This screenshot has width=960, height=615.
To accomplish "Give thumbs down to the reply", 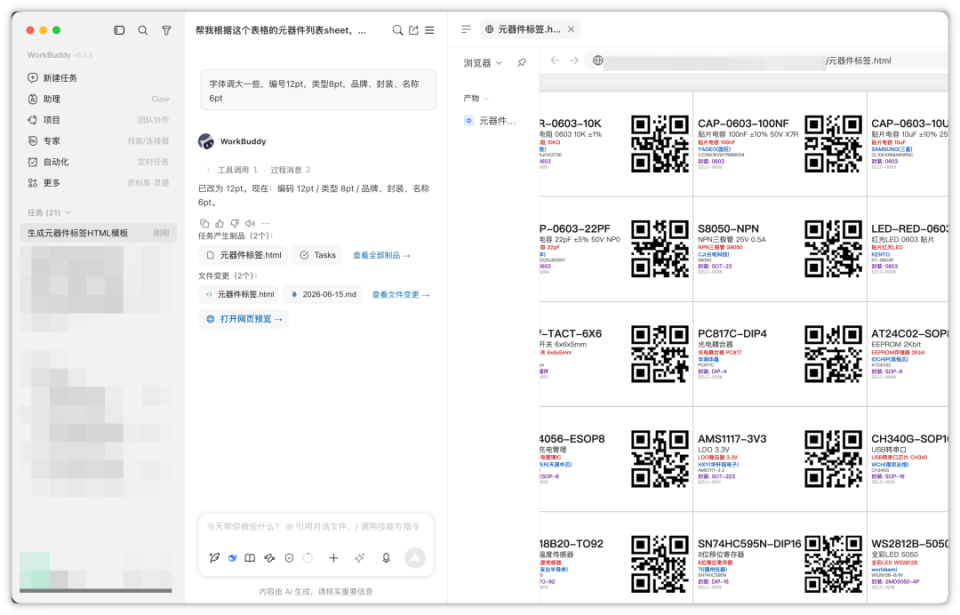I will point(234,224).
